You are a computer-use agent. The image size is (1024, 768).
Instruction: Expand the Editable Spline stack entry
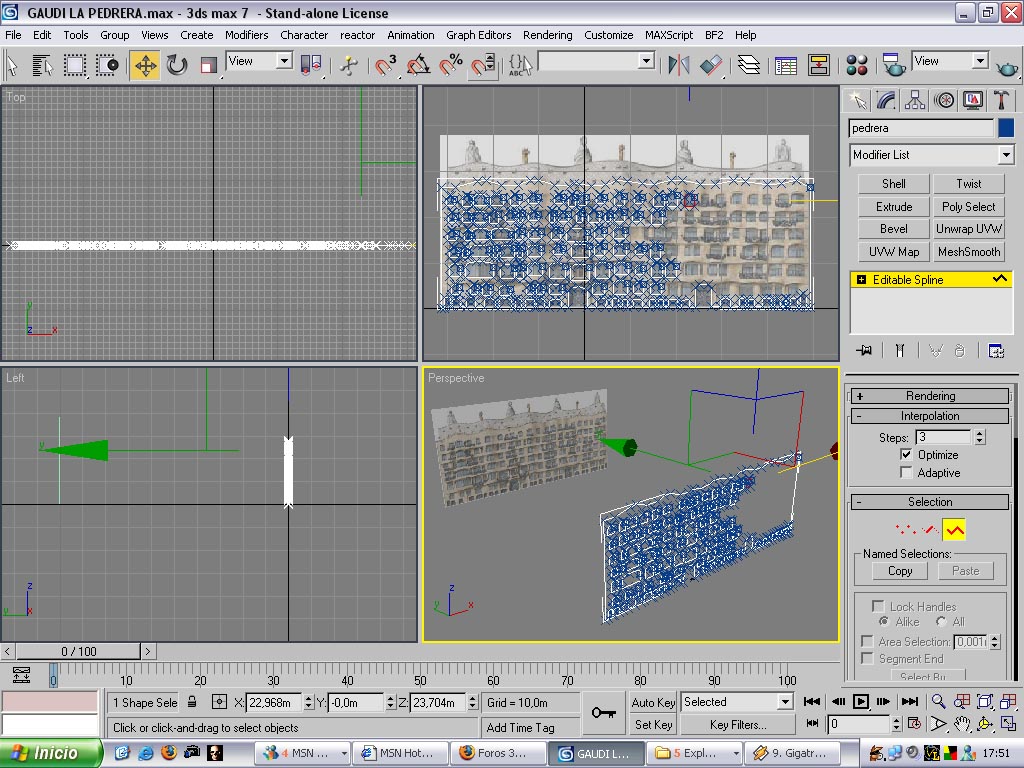point(861,280)
